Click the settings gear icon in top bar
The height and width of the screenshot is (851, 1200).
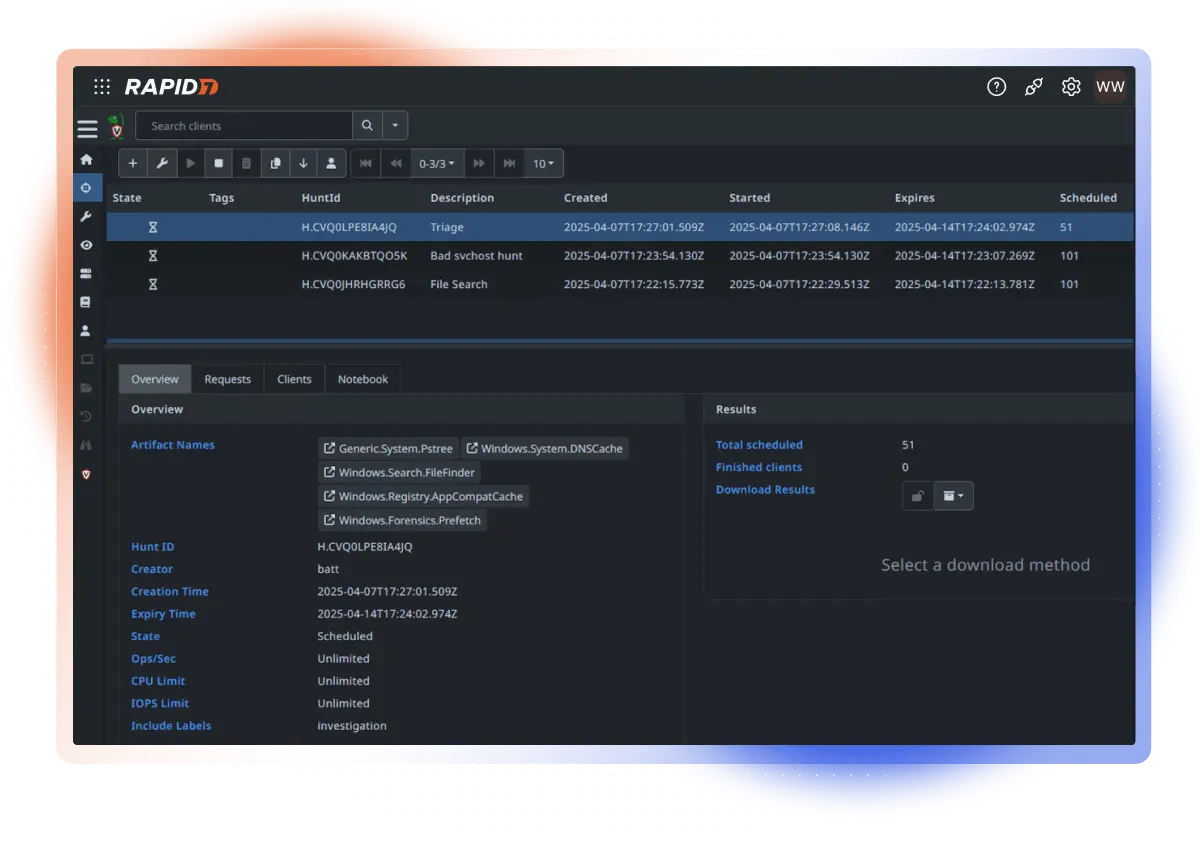point(1071,87)
